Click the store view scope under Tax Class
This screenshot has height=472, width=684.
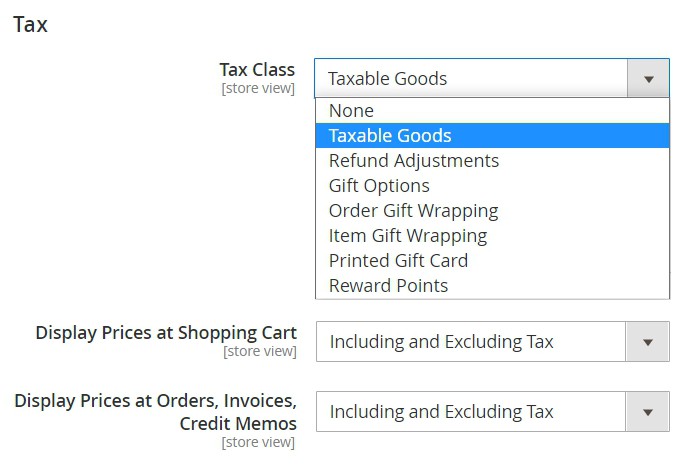pos(258,89)
